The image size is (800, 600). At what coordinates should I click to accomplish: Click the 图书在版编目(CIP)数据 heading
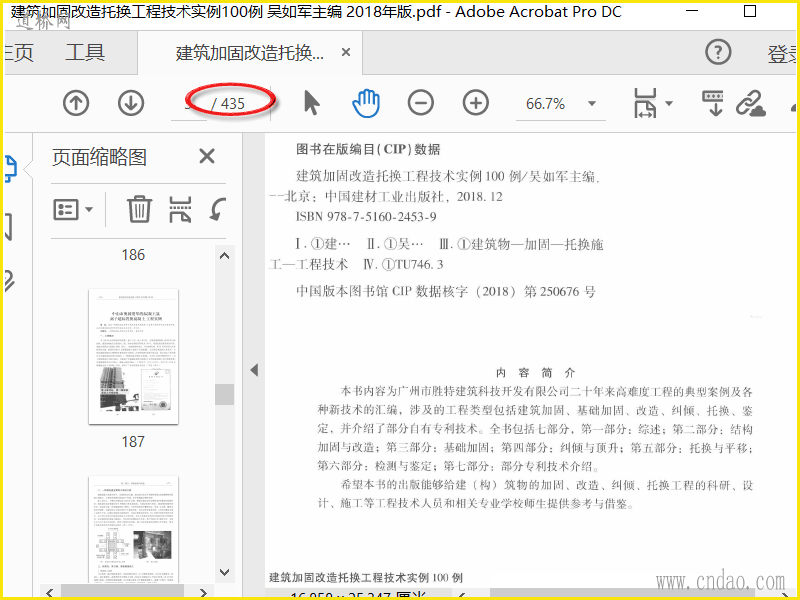[x=368, y=149]
